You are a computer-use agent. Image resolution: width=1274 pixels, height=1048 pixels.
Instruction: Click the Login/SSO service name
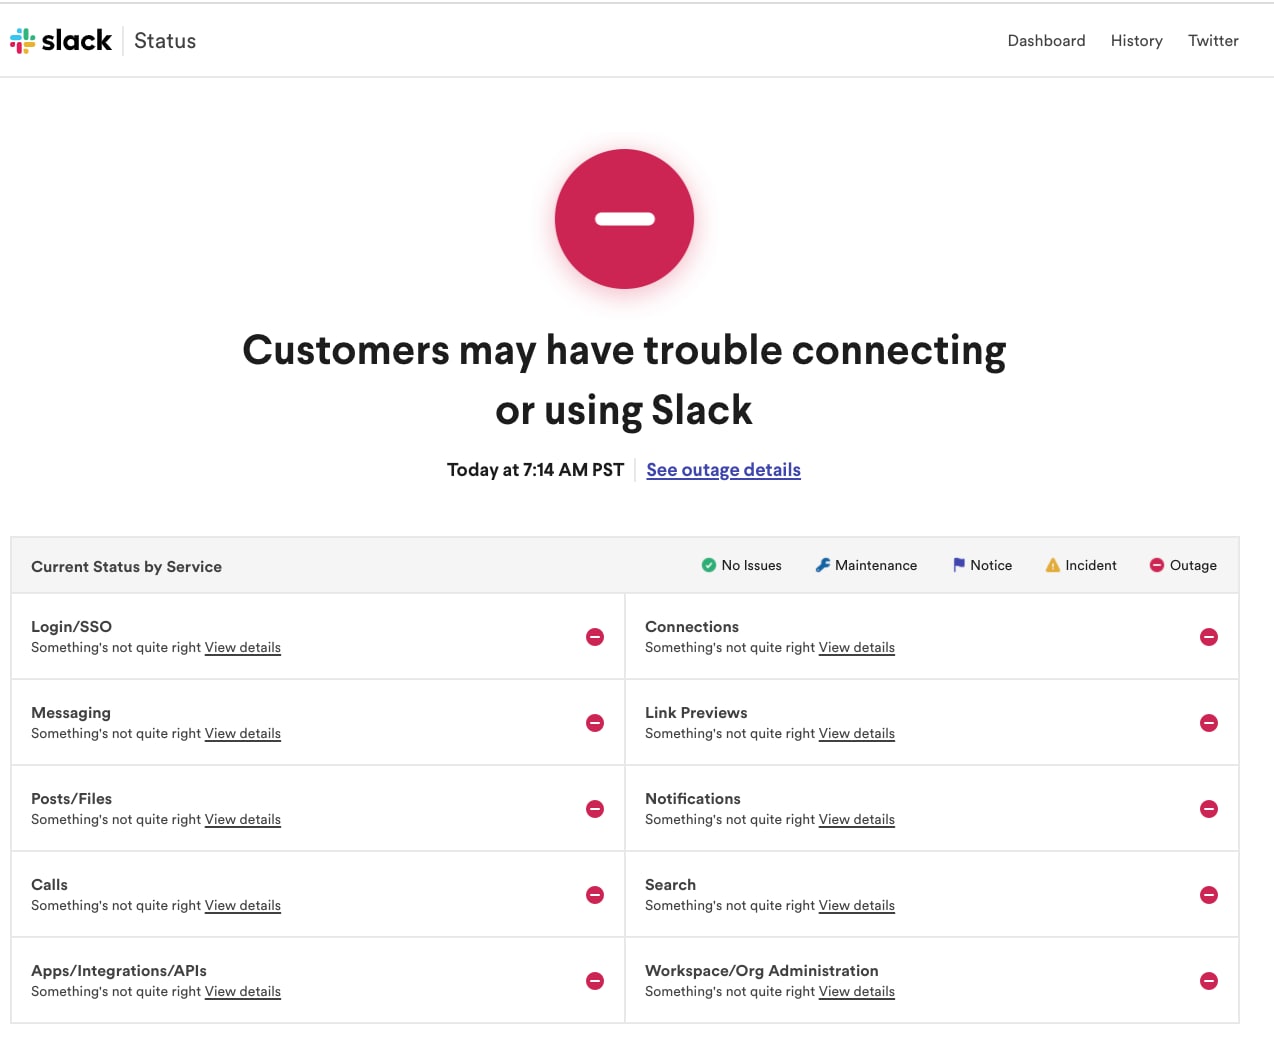point(71,627)
